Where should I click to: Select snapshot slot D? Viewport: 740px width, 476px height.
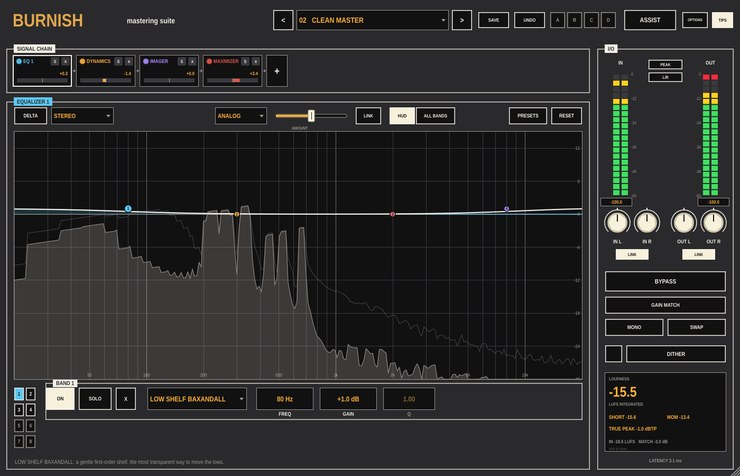[x=608, y=20]
